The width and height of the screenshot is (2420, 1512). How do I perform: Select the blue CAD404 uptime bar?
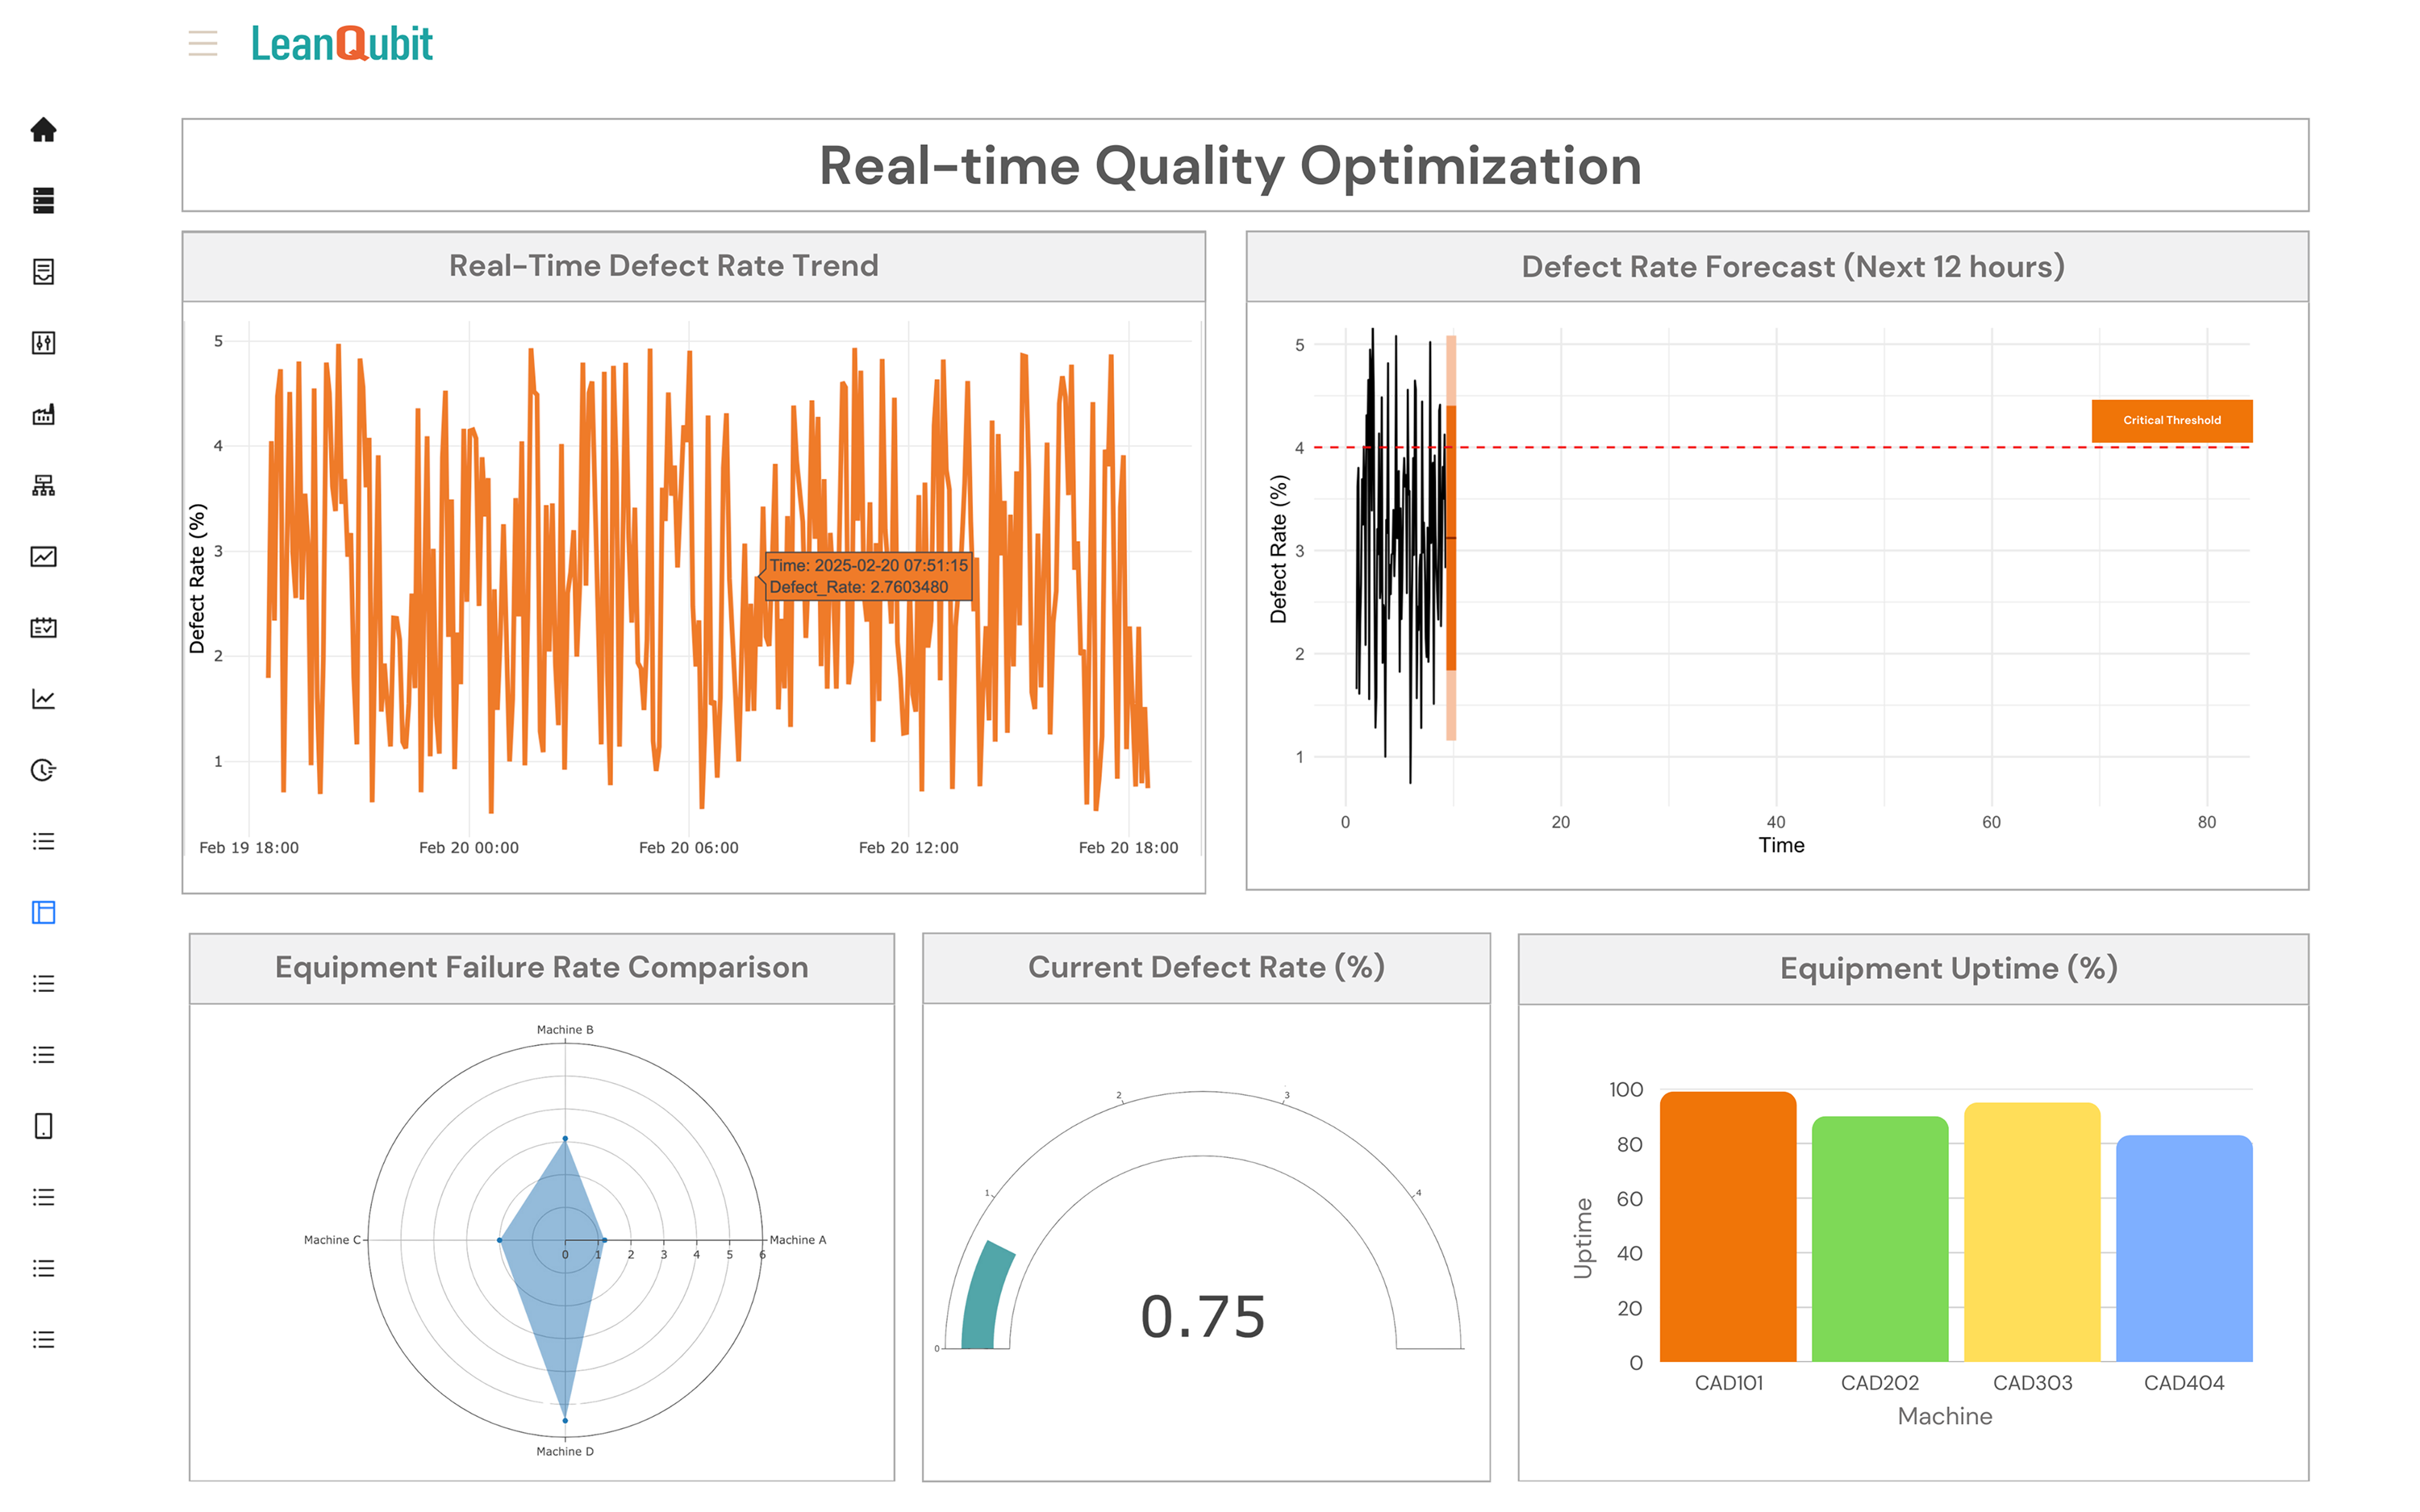[2183, 1248]
